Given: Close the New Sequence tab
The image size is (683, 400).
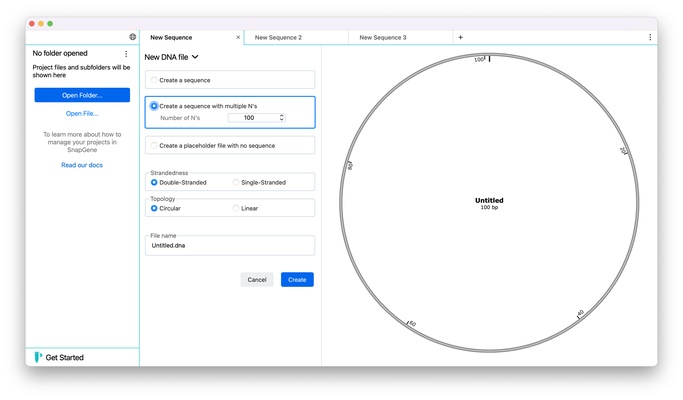Looking at the screenshot, I should tap(238, 37).
